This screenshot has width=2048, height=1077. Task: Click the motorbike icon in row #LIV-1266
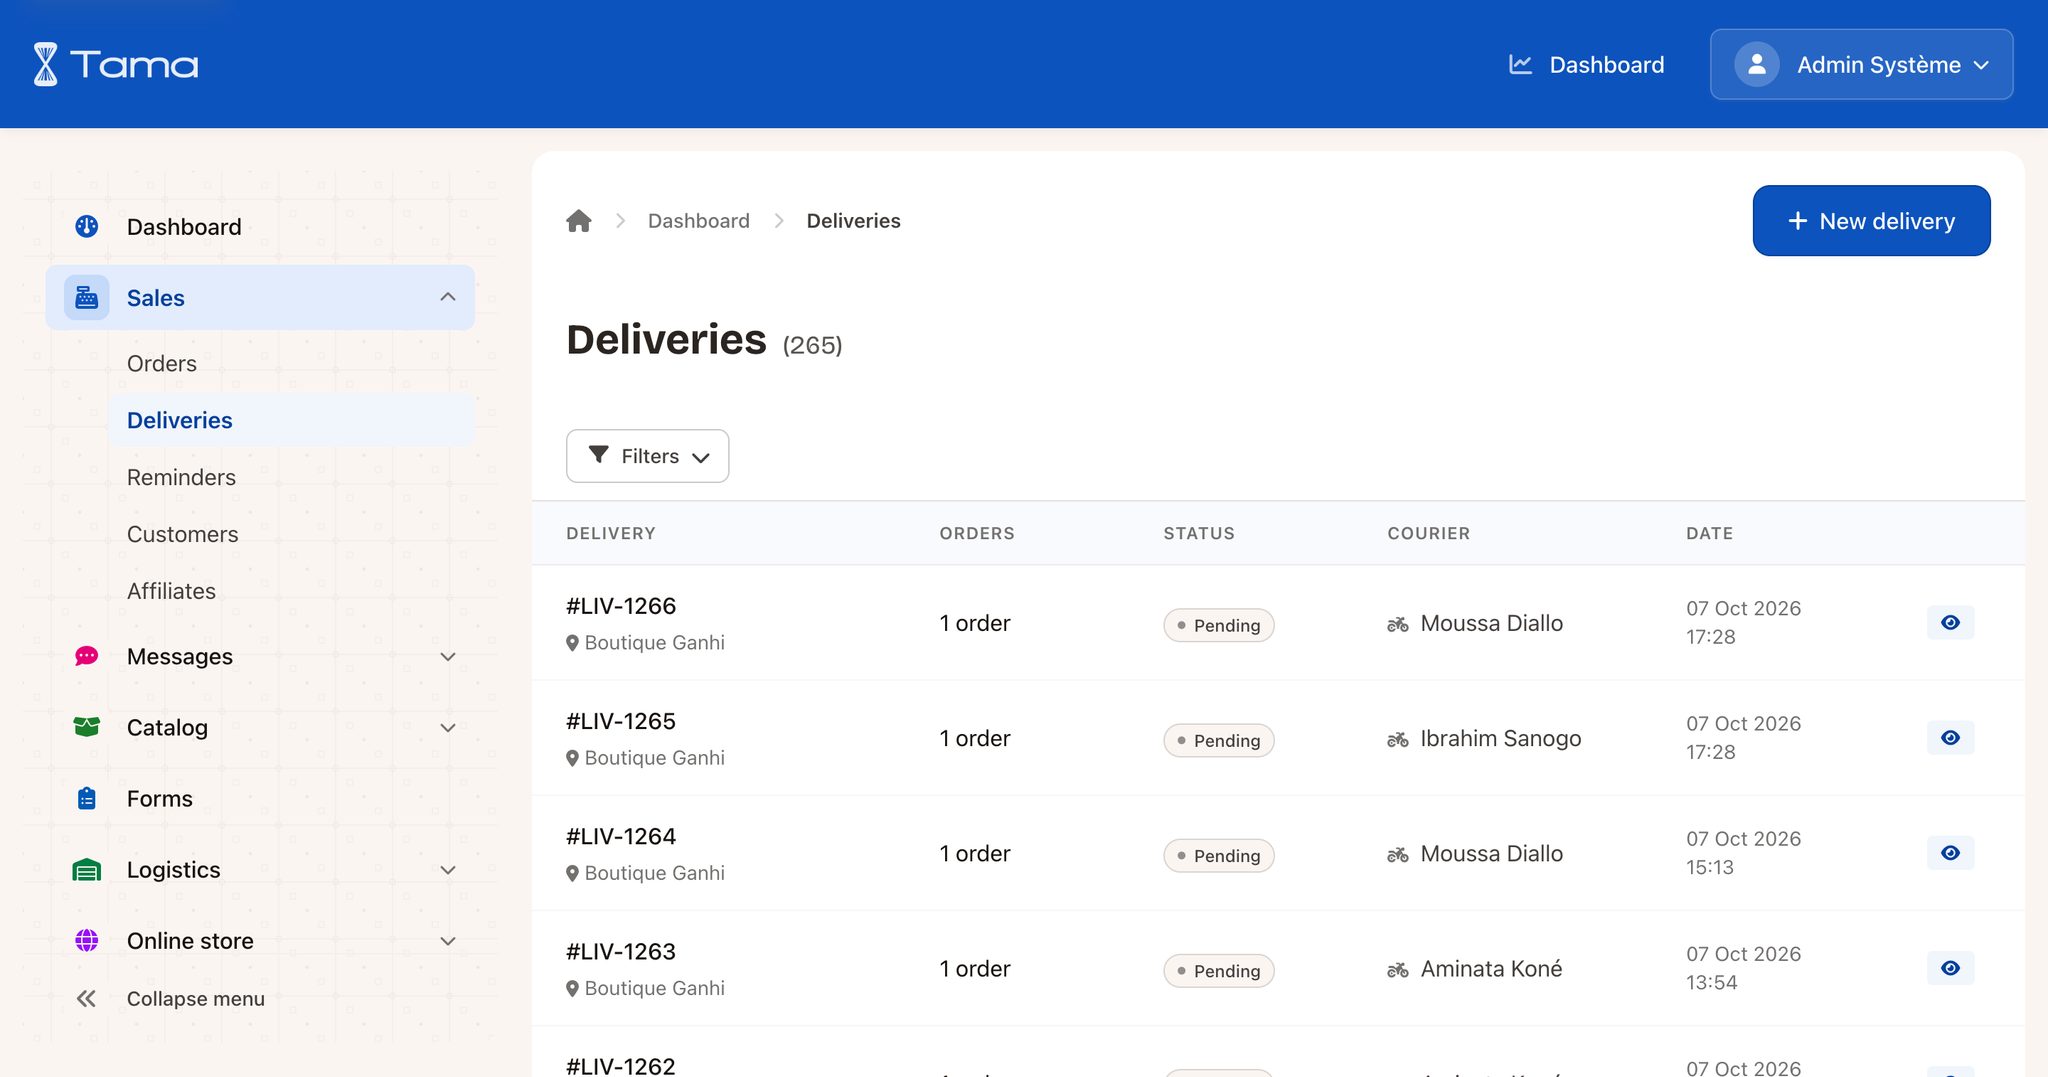point(1398,624)
